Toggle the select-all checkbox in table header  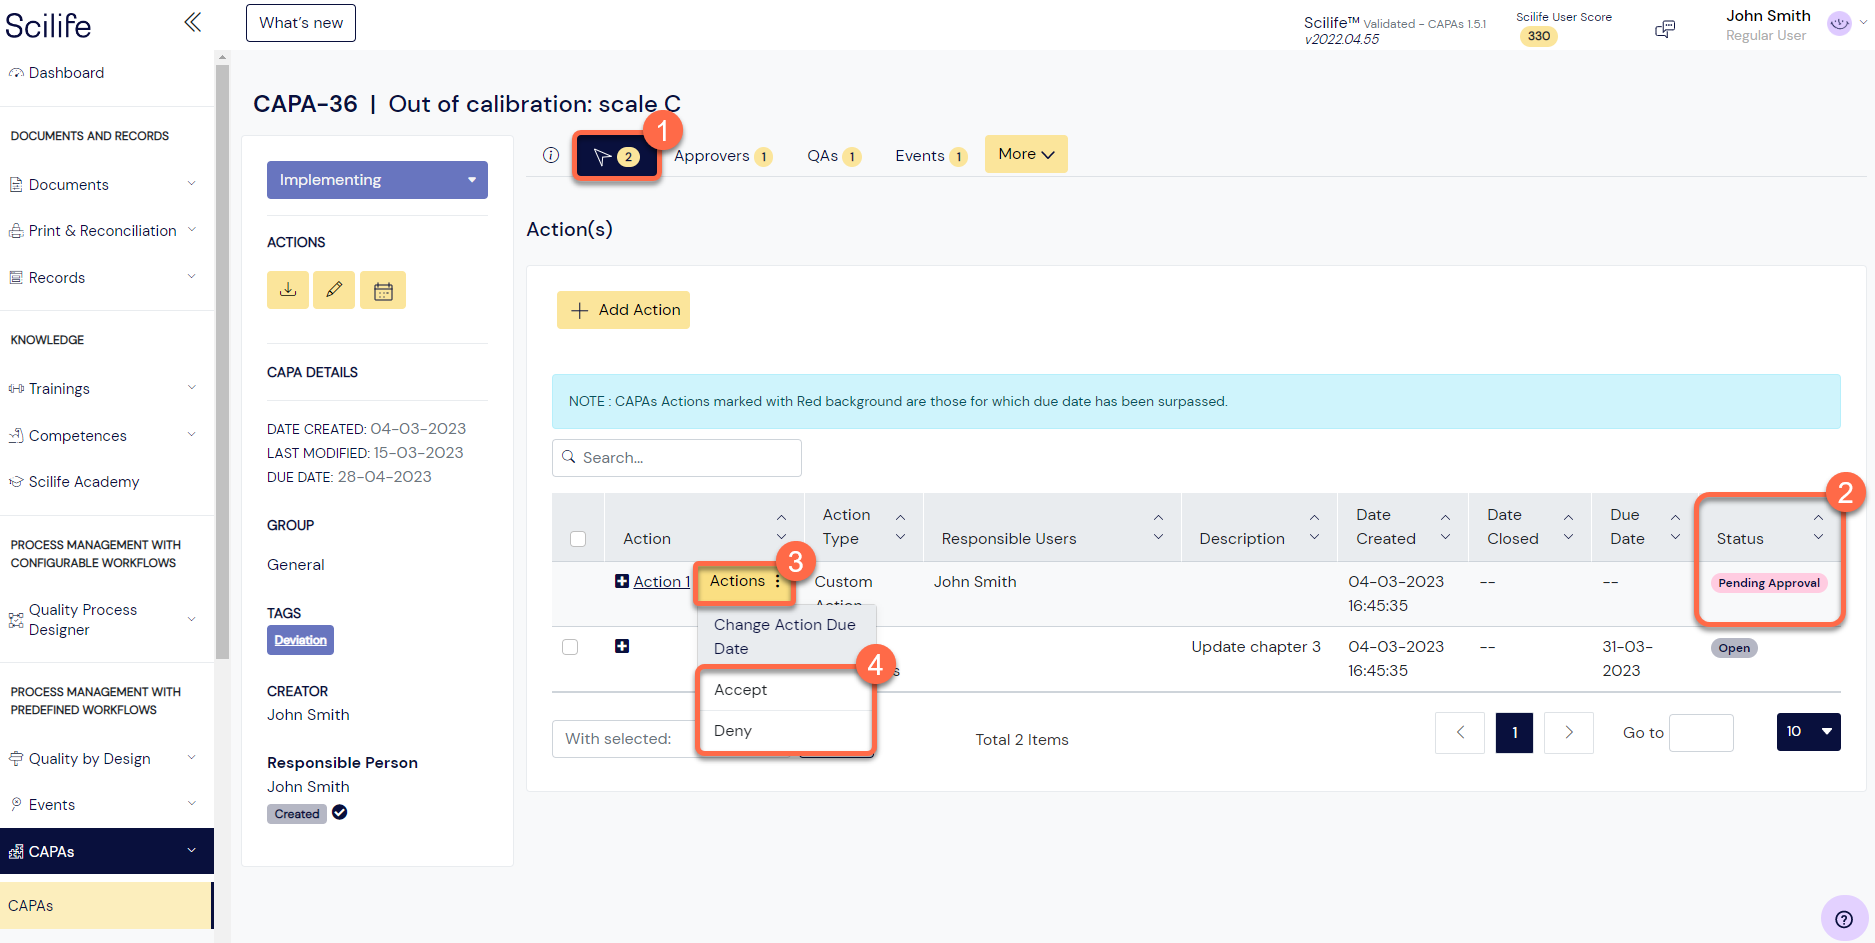pos(578,539)
